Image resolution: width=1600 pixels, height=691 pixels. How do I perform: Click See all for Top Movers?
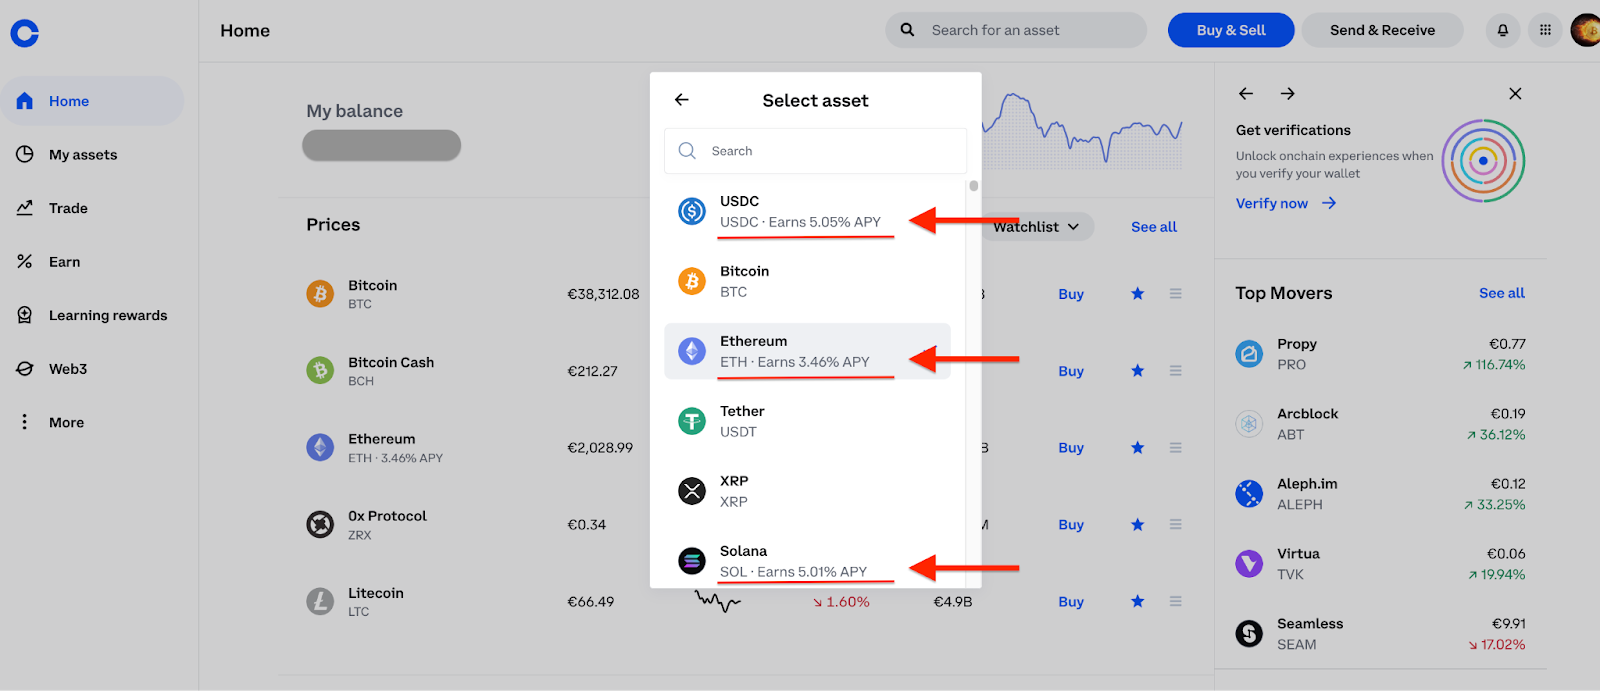click(1502, 293)
